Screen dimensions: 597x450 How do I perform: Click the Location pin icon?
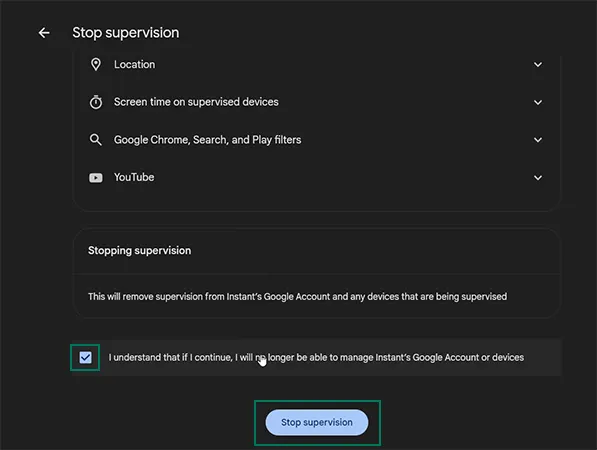pos(96,64)
